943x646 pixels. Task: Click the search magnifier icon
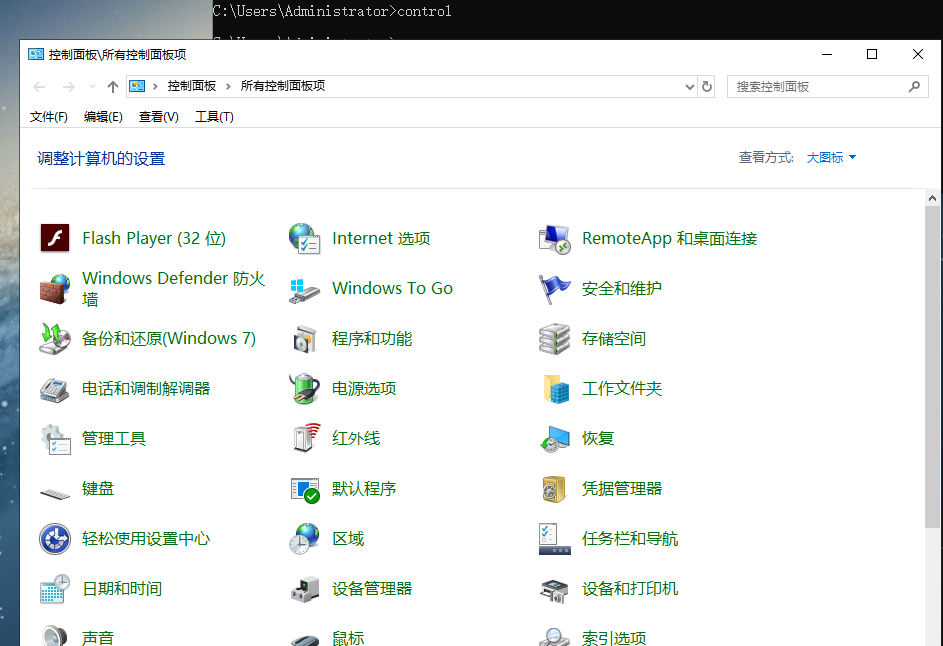[x=914, y=87]
